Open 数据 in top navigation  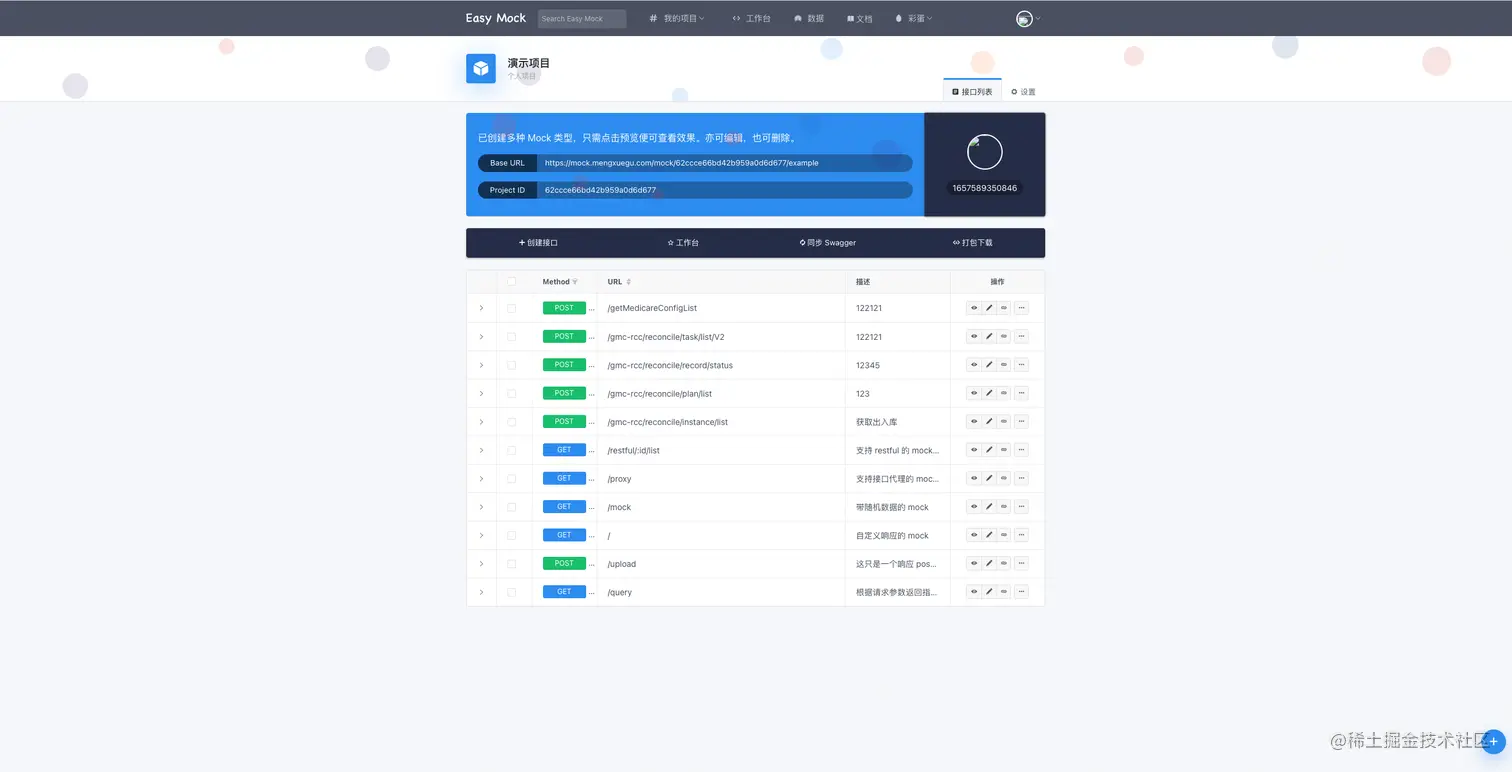[x=809, y=18]
